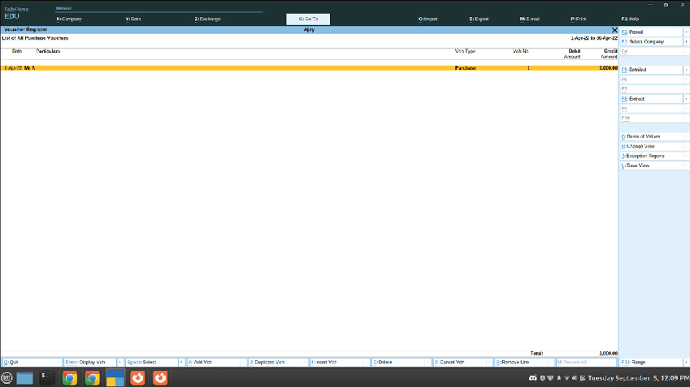Launch the first Chrome icon in taskbar

[70, 378]
